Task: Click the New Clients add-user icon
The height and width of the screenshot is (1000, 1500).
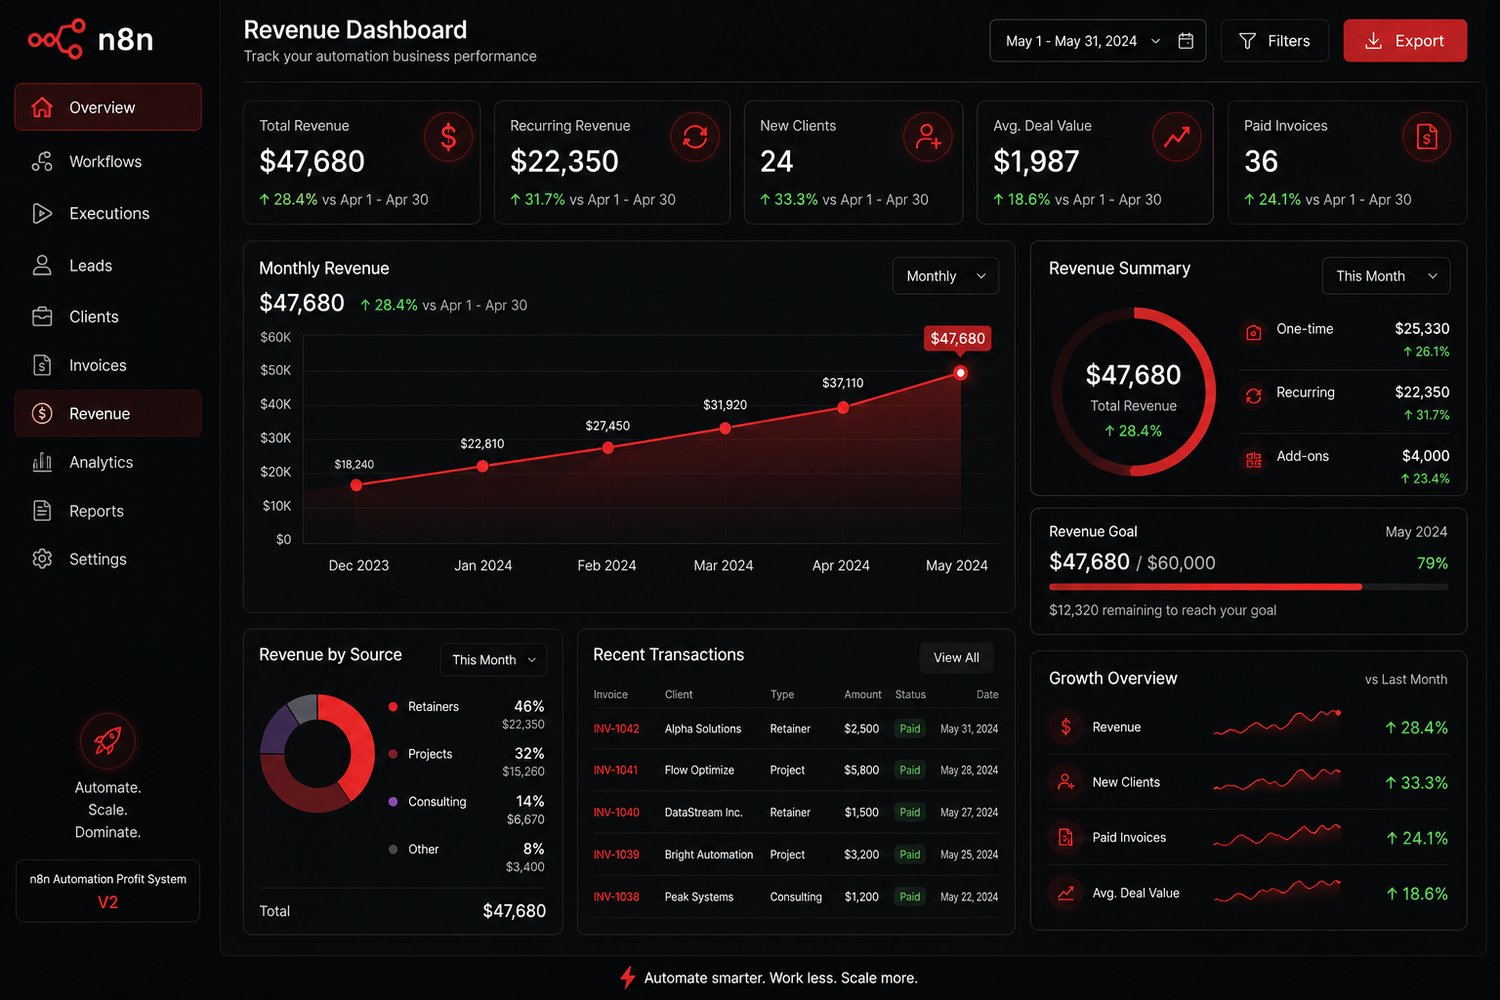Action: coord(928,137)
